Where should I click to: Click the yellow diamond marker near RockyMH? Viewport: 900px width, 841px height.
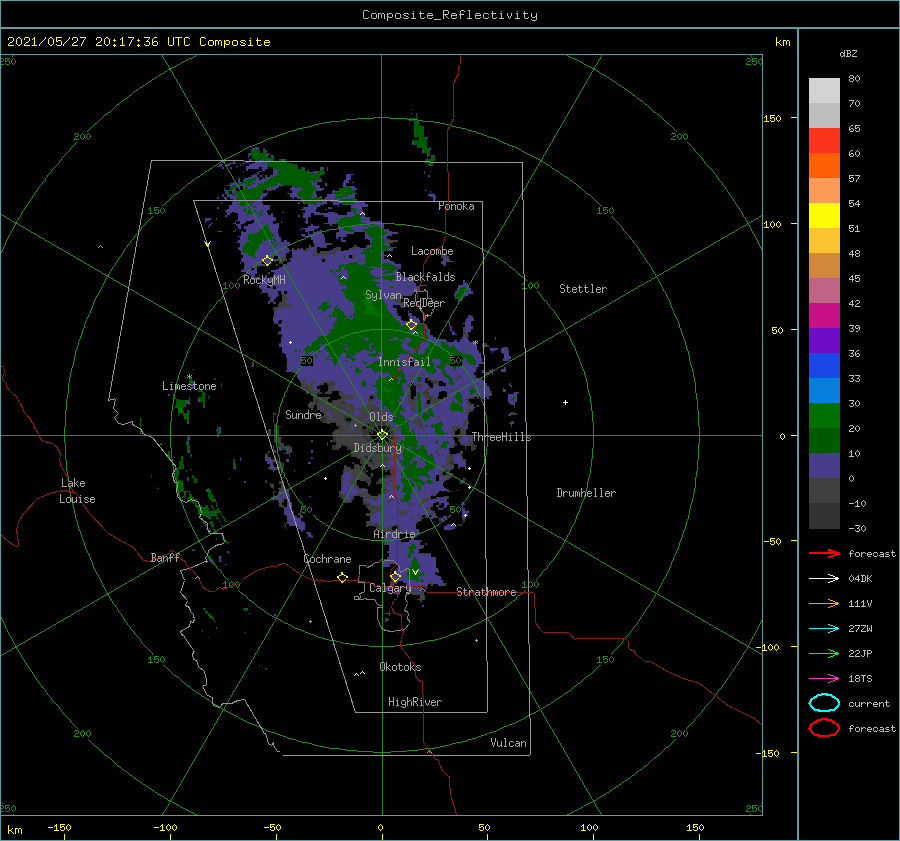point(267,261)
